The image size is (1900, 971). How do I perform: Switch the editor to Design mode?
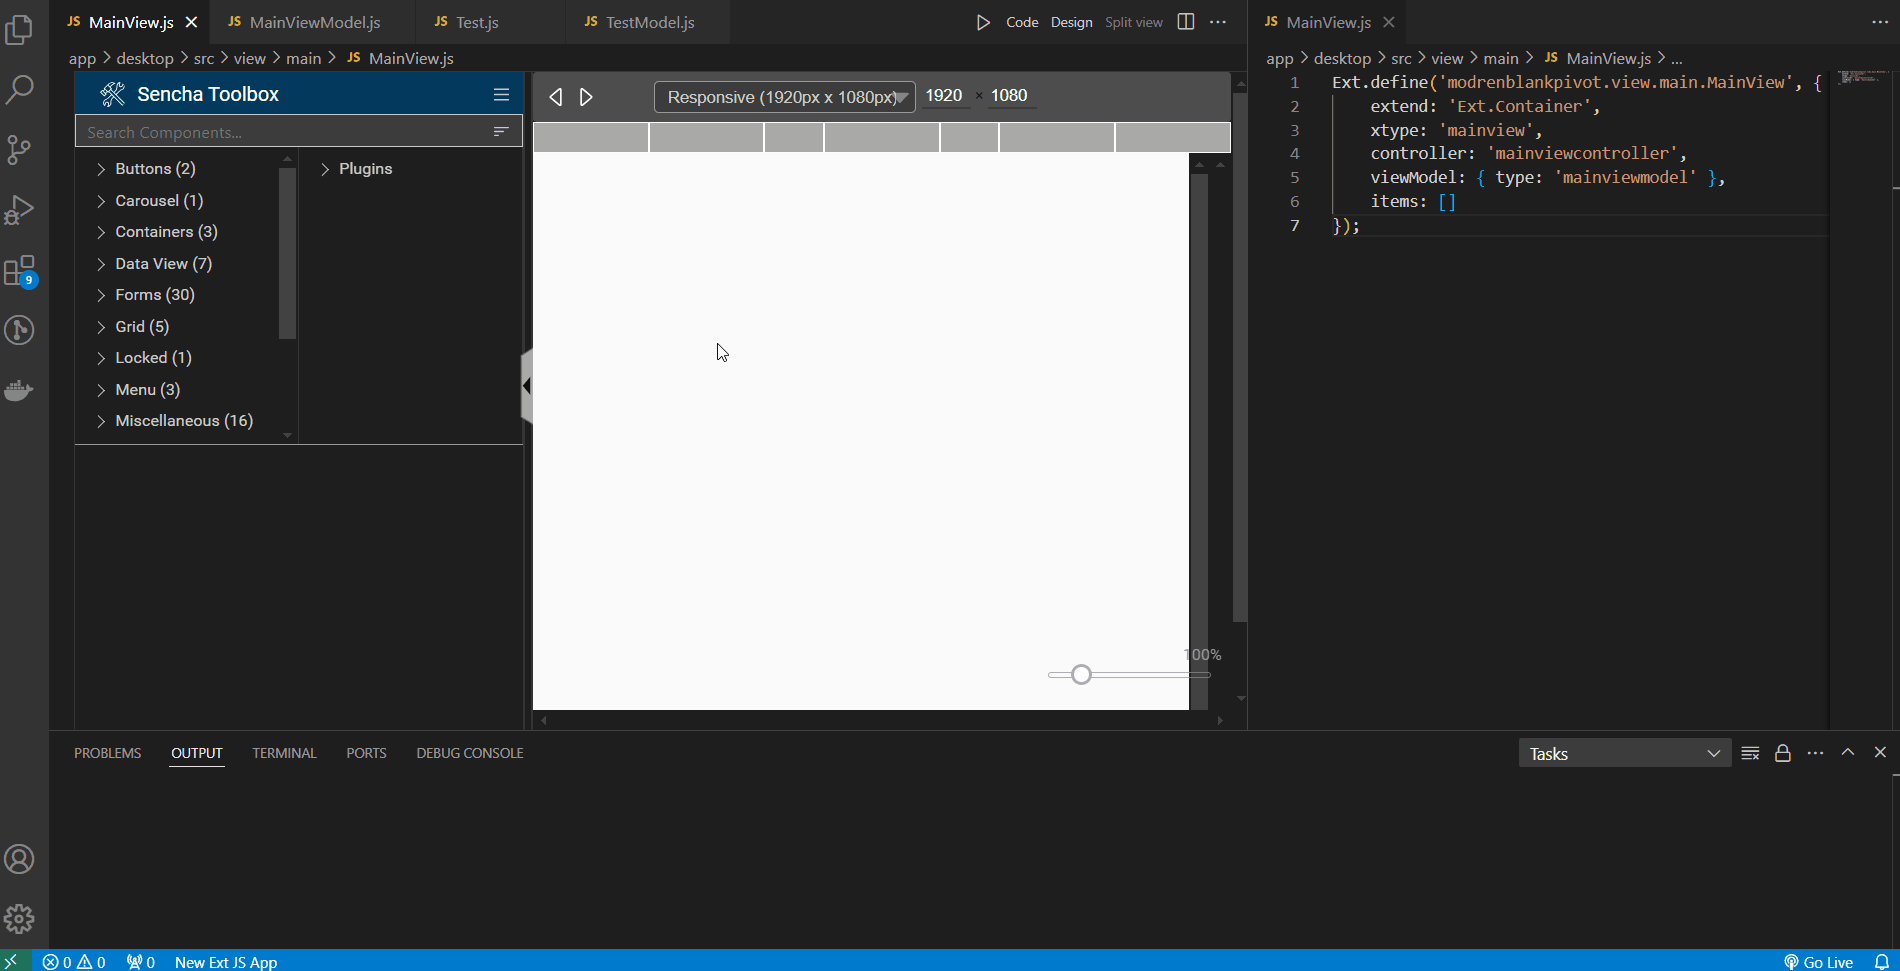click(x=1071, y=21)
